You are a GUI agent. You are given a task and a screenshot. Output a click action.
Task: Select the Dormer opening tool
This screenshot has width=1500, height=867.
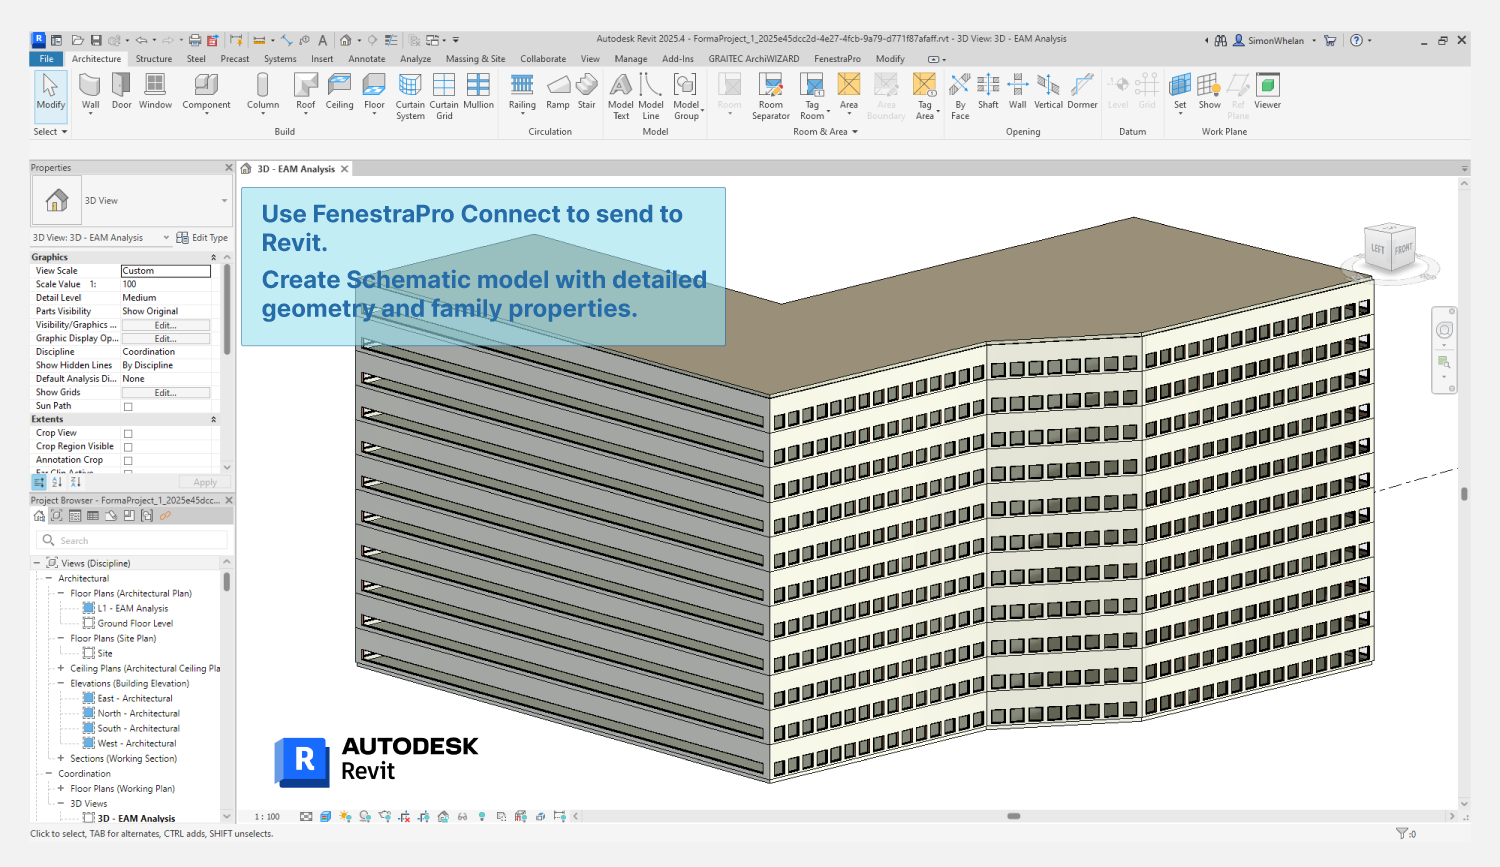(1082, 92)
